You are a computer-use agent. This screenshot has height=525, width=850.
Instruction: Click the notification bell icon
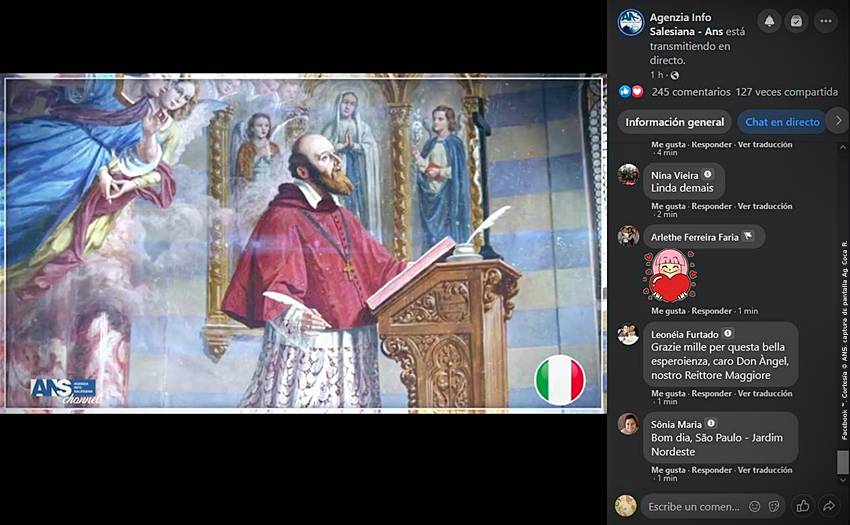pyautogui.click(x=769, y=21)
